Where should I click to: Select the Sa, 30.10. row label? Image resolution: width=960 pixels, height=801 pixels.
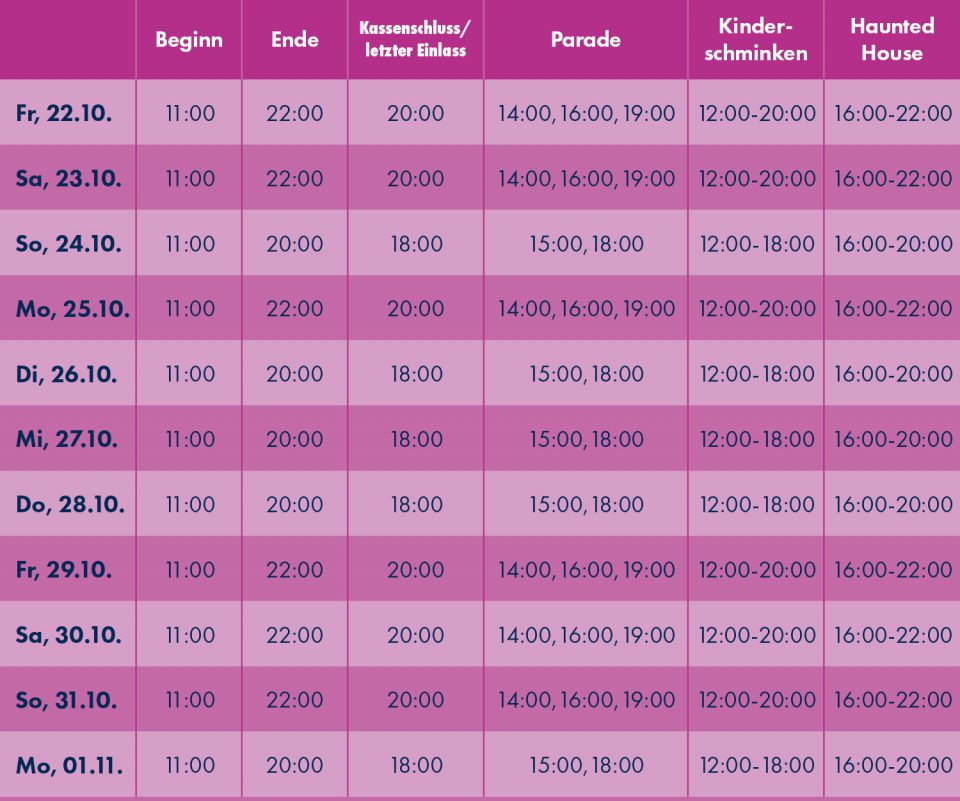tap(68, 635)
